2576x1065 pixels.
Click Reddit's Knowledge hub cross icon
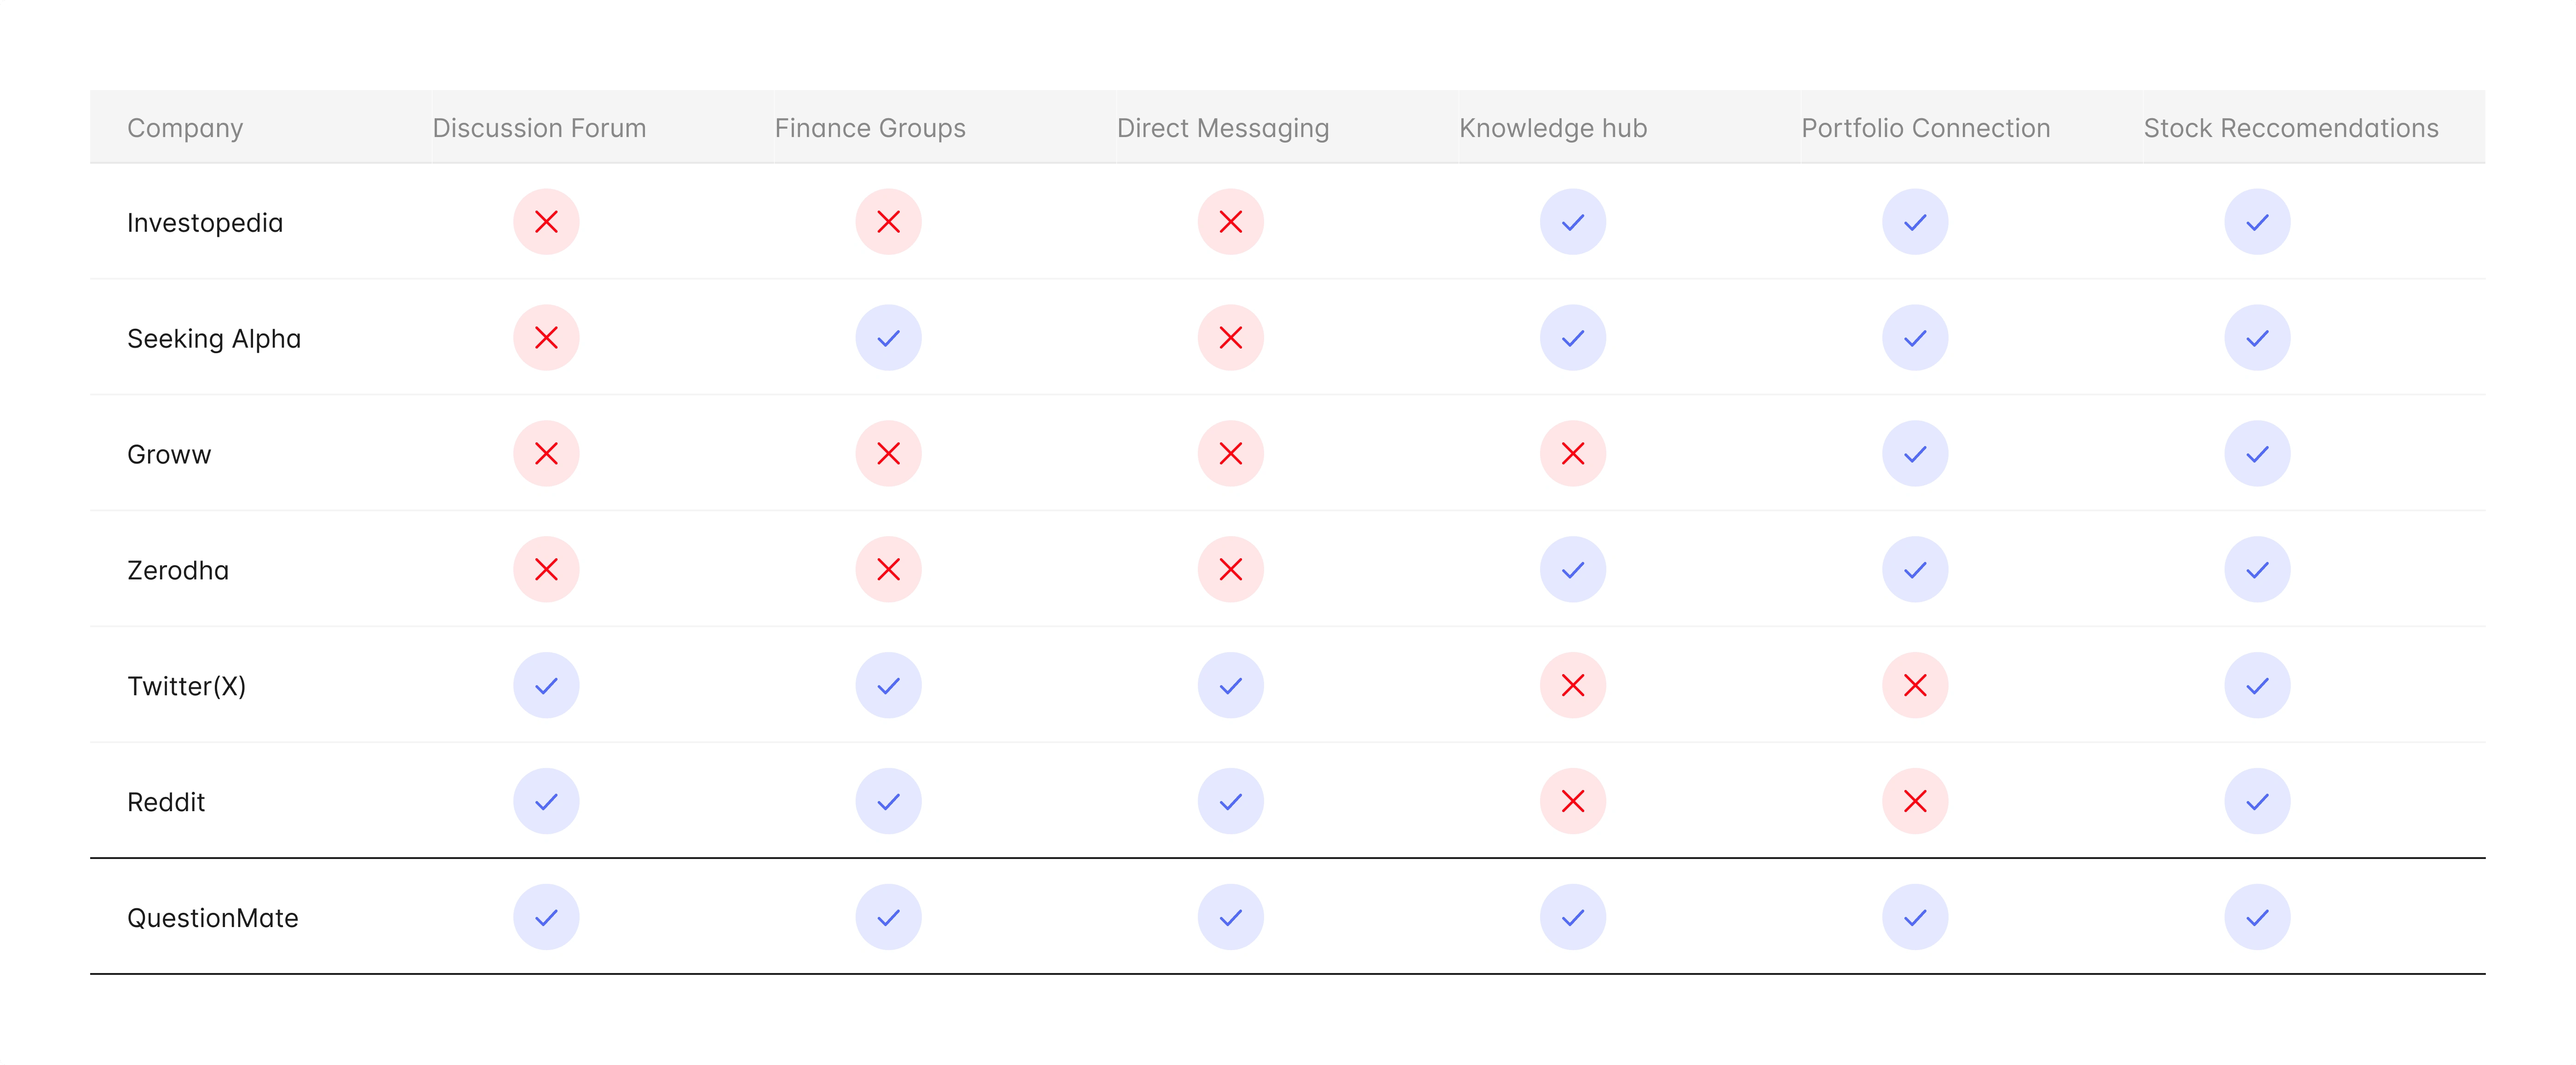pyautogui.click(x=1573, y=802)
